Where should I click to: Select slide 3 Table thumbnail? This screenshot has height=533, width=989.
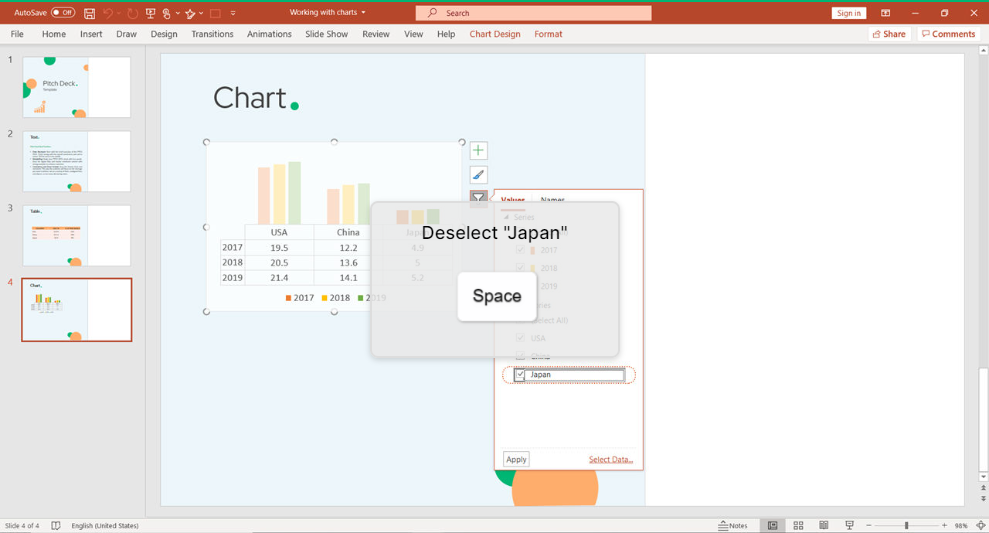(76, 235)
